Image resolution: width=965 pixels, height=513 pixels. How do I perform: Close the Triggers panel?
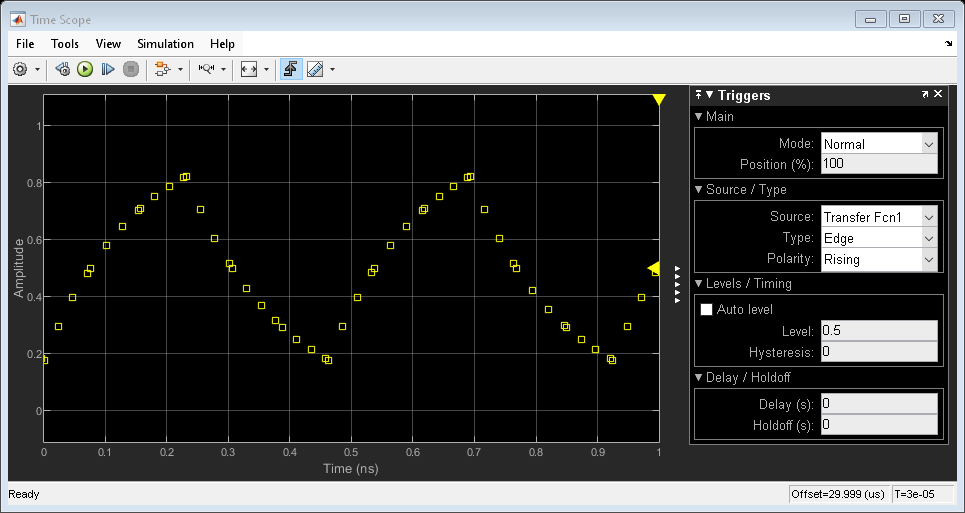(938, 94)
